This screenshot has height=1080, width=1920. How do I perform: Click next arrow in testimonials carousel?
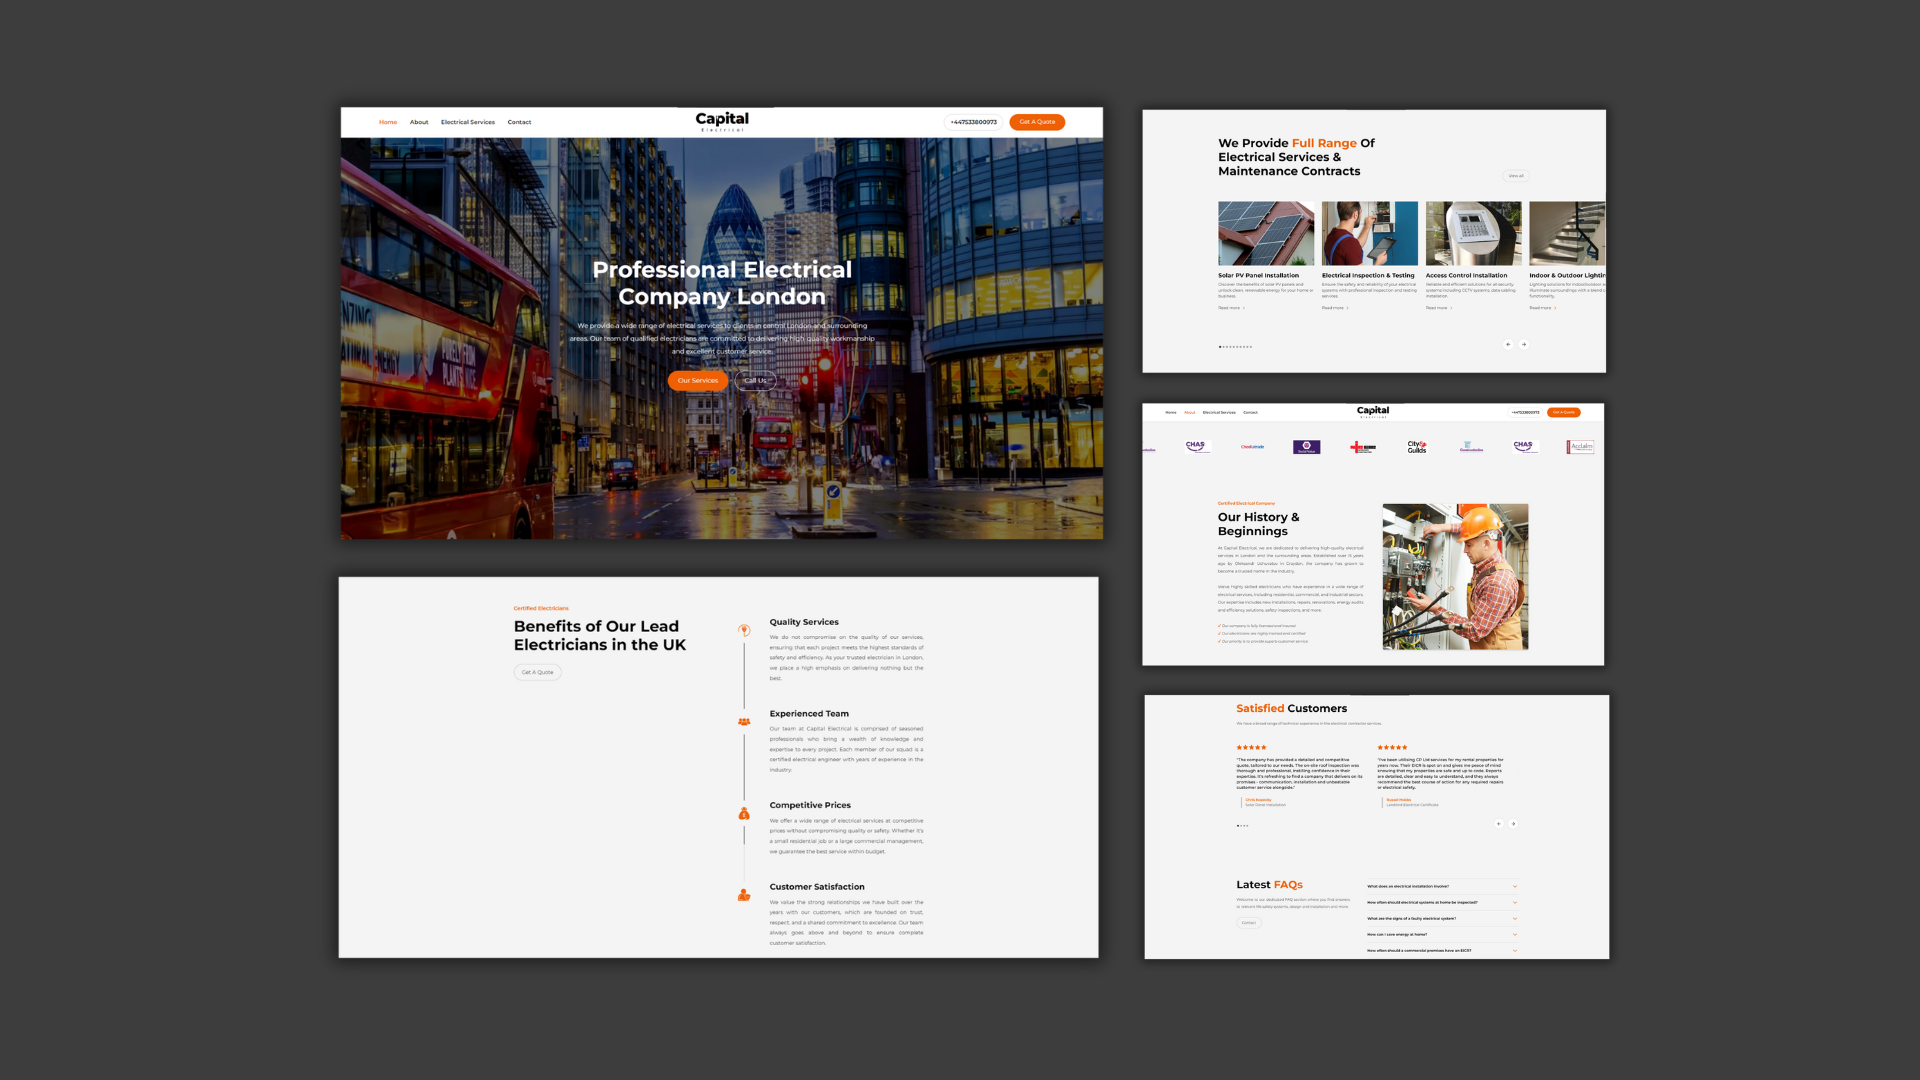[x=1514, y=824]
